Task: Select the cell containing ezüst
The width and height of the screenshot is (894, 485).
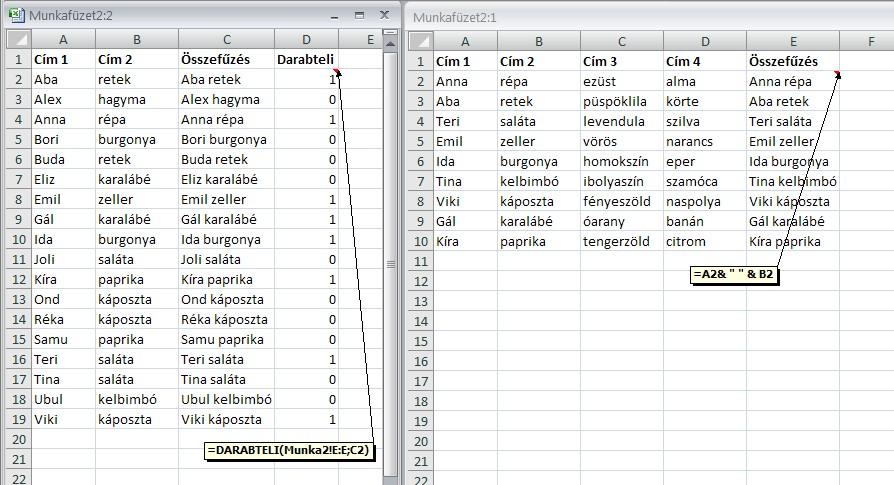Action: click(621, 81)
